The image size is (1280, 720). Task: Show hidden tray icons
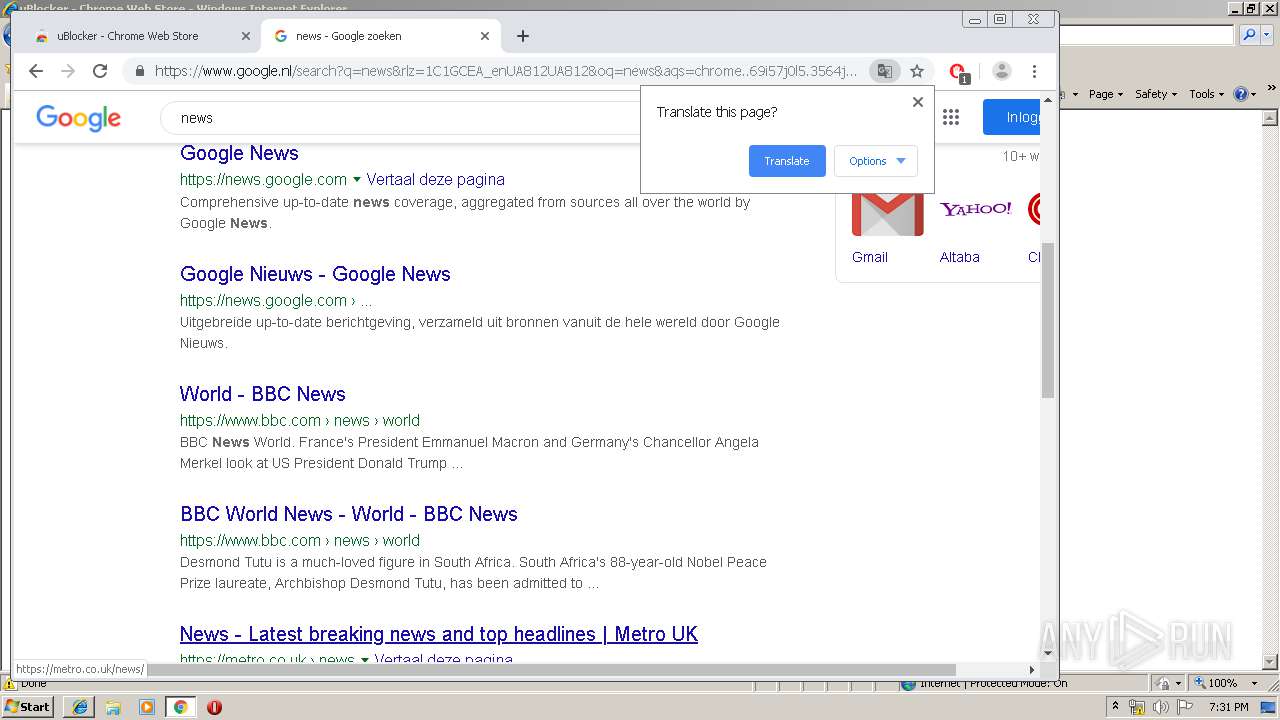click(1115, 706)
